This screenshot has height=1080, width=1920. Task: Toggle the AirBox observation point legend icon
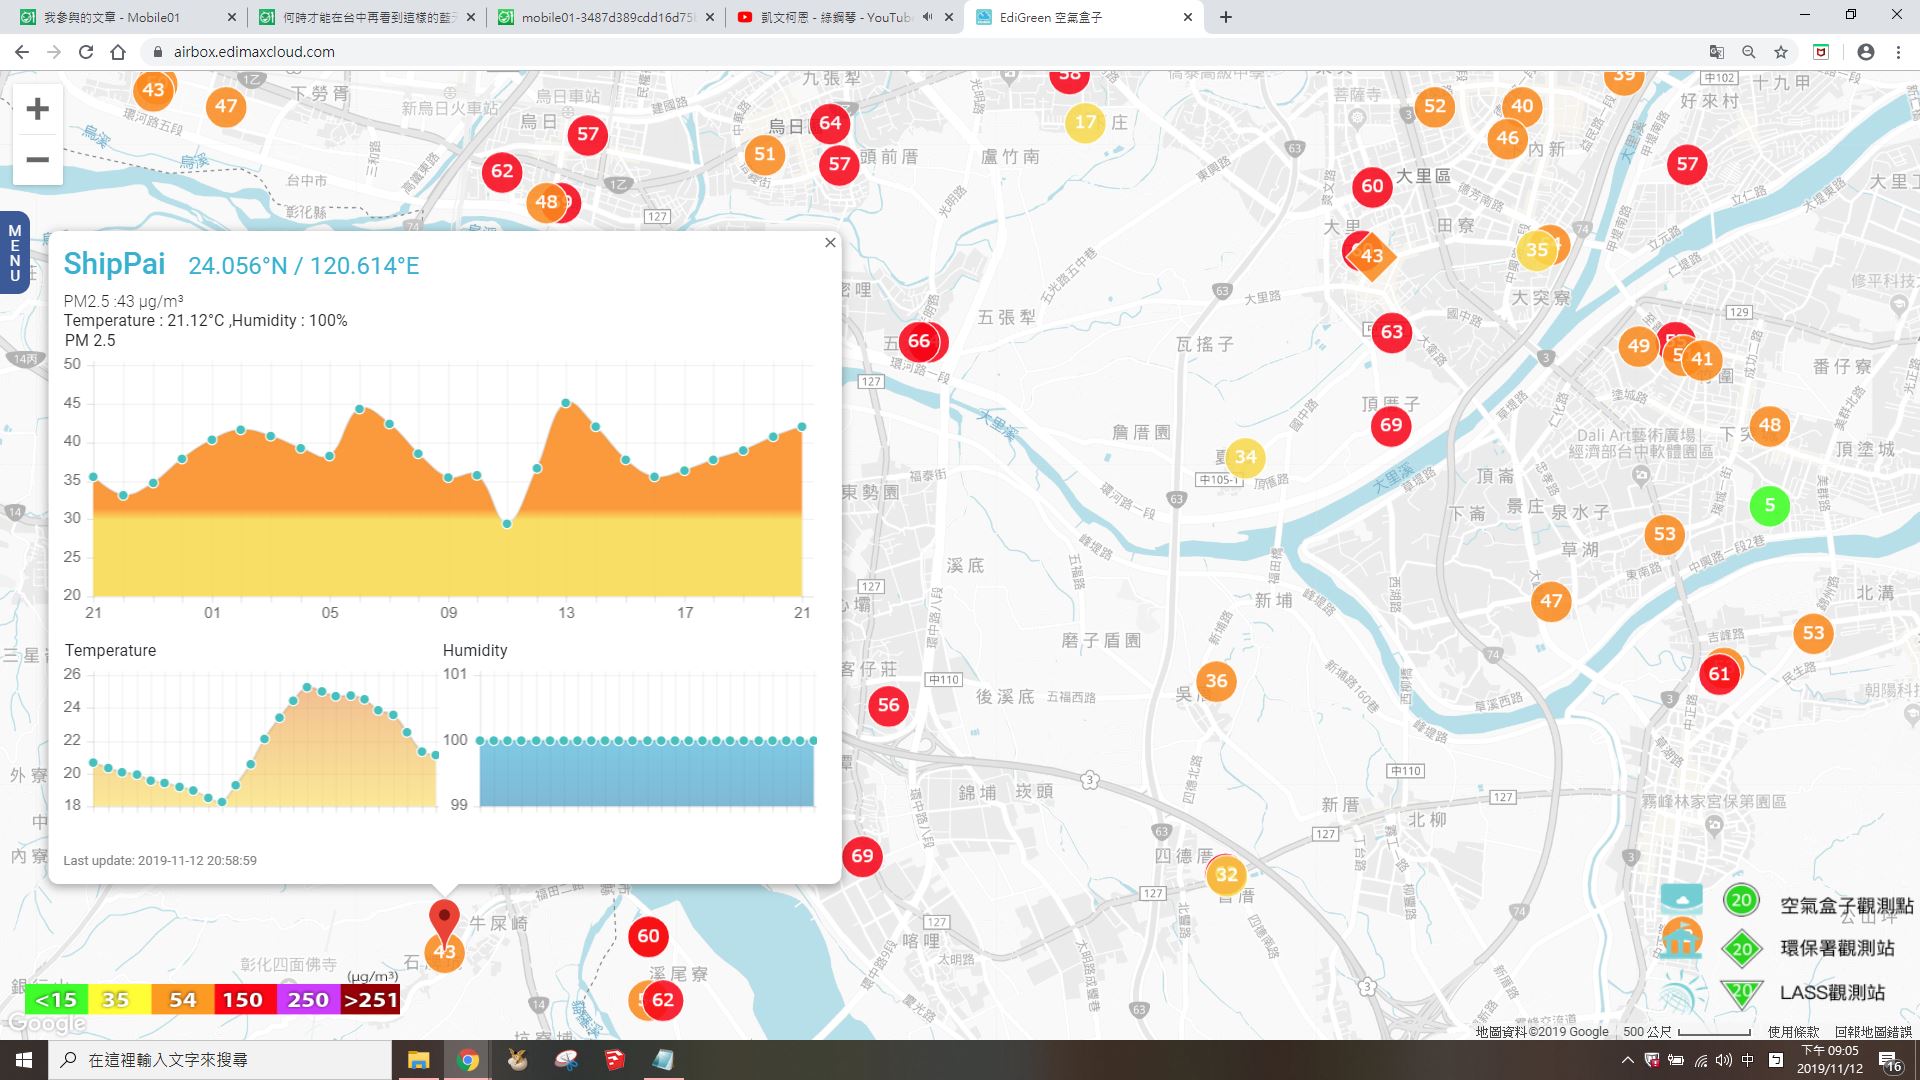tap(1681, 899)
